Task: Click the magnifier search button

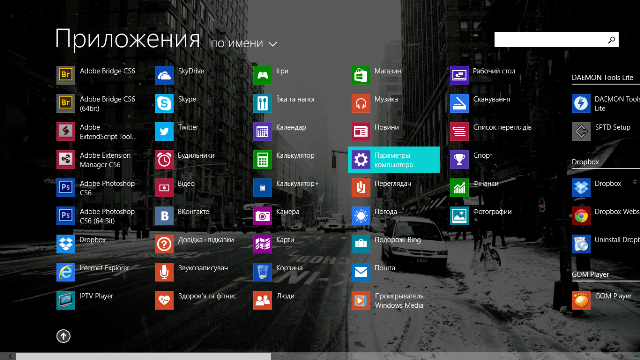Action: point(611,40)
